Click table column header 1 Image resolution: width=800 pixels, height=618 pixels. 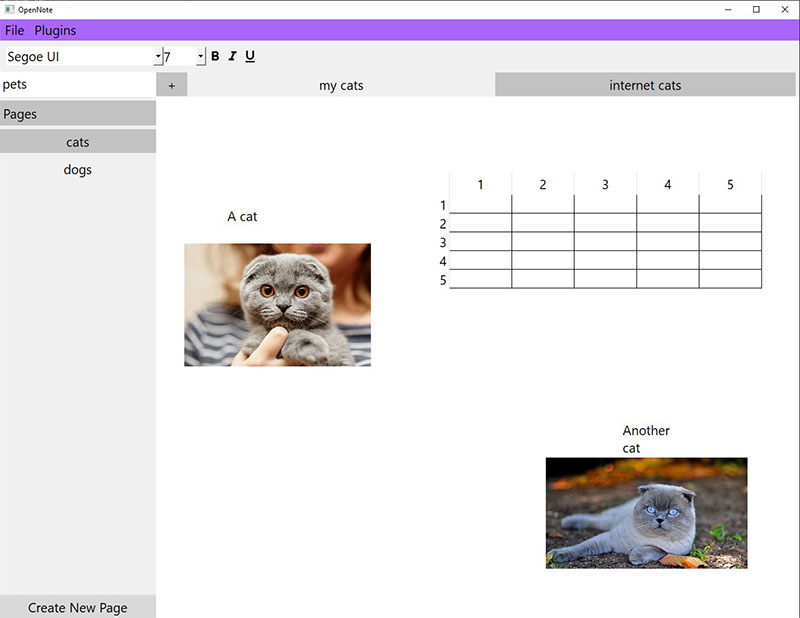coord(480,184)
